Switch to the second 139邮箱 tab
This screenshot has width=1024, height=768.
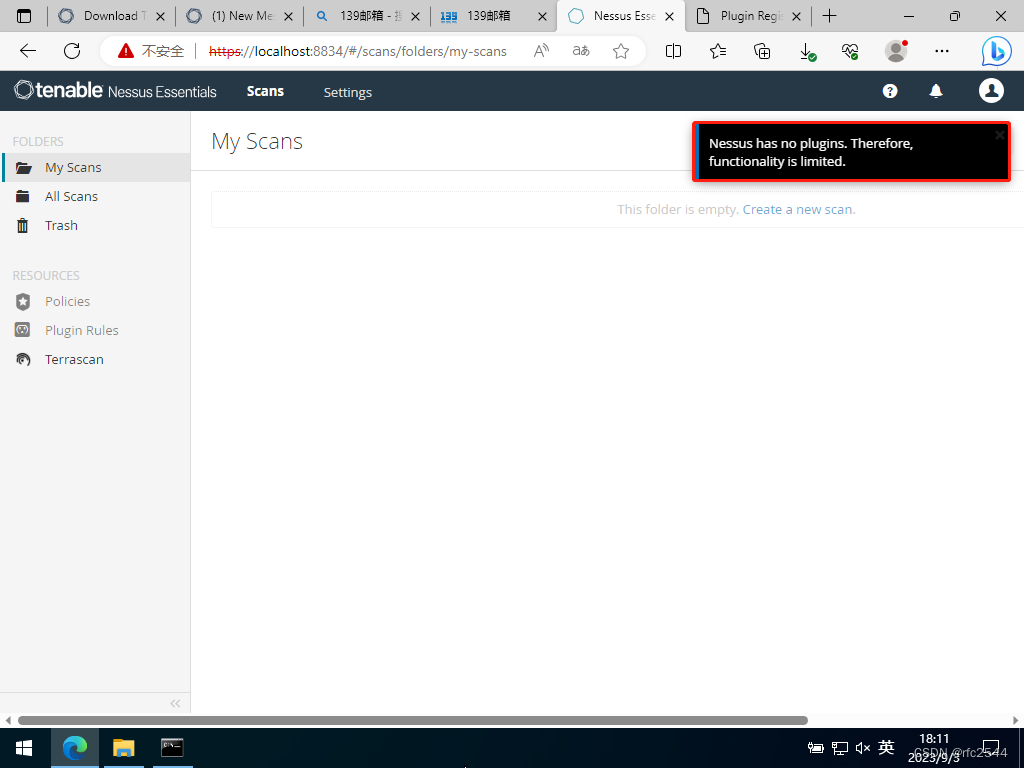click(x=487, y=16)
